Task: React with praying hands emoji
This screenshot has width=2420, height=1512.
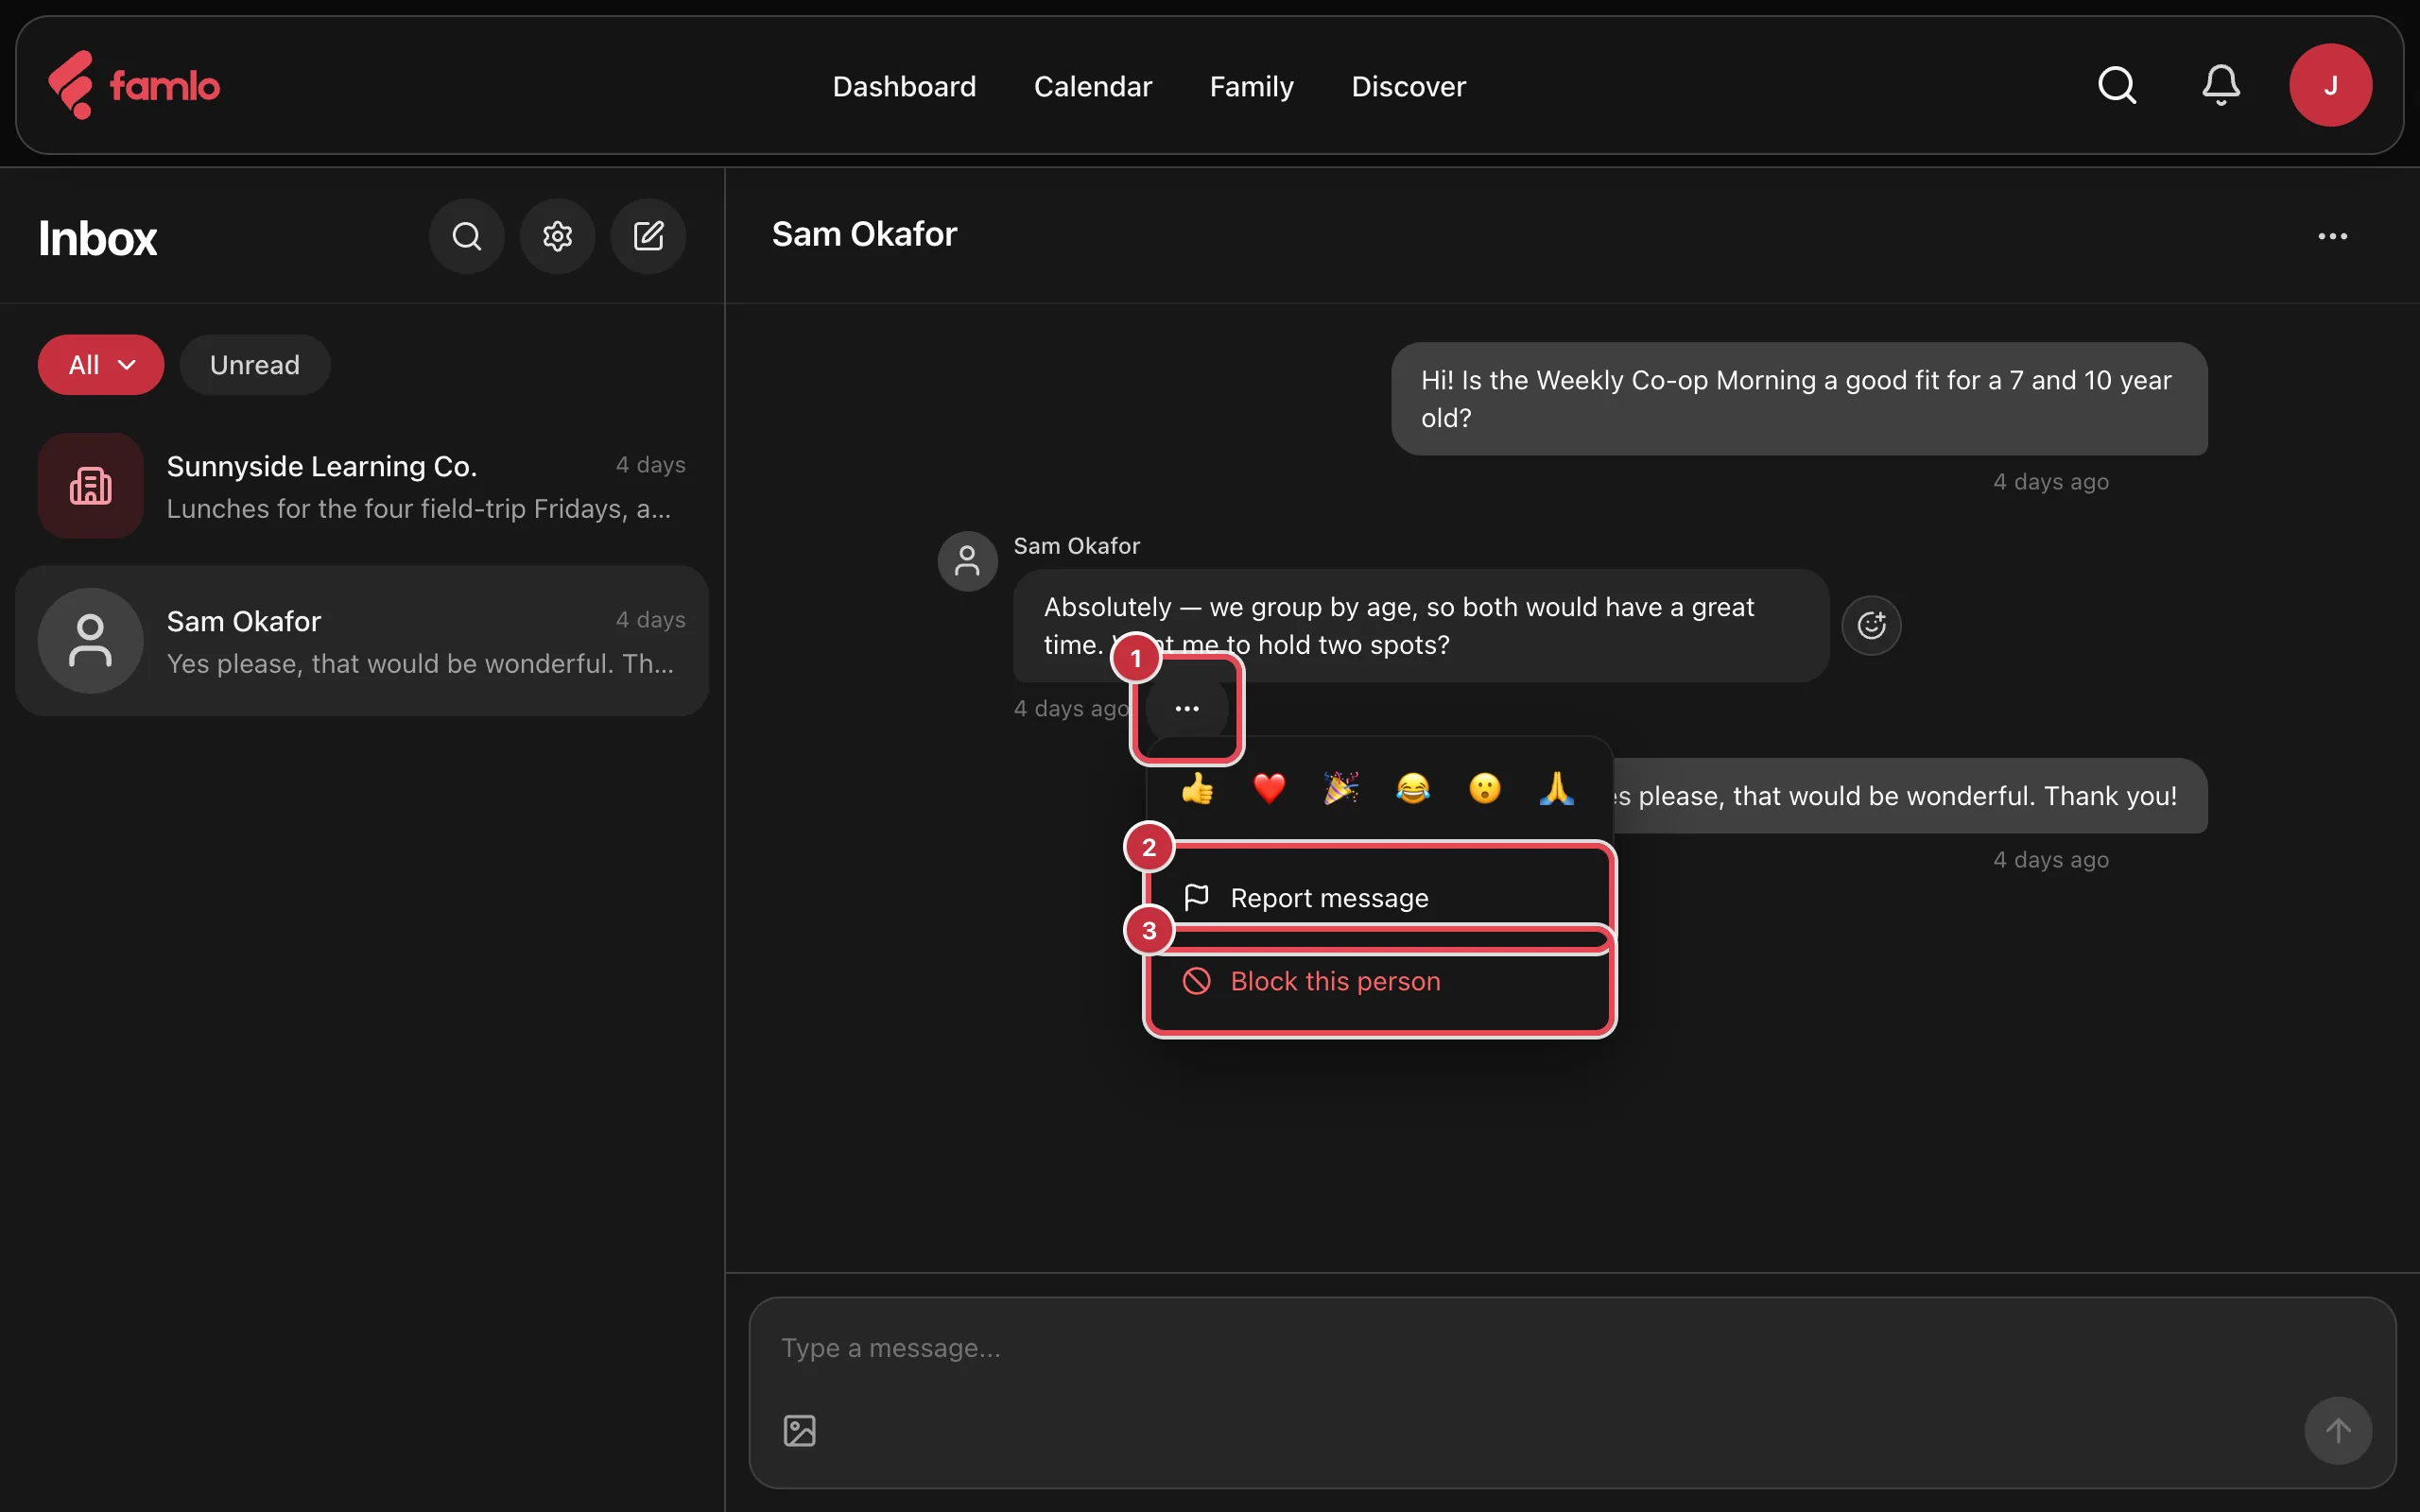Action: [1557, 789]
